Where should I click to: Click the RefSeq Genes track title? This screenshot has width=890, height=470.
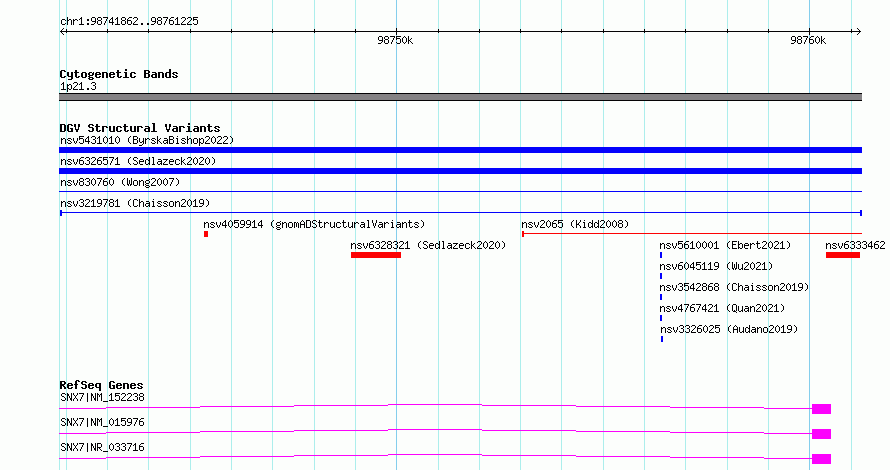pyautogui.click(x=101, y=385)
